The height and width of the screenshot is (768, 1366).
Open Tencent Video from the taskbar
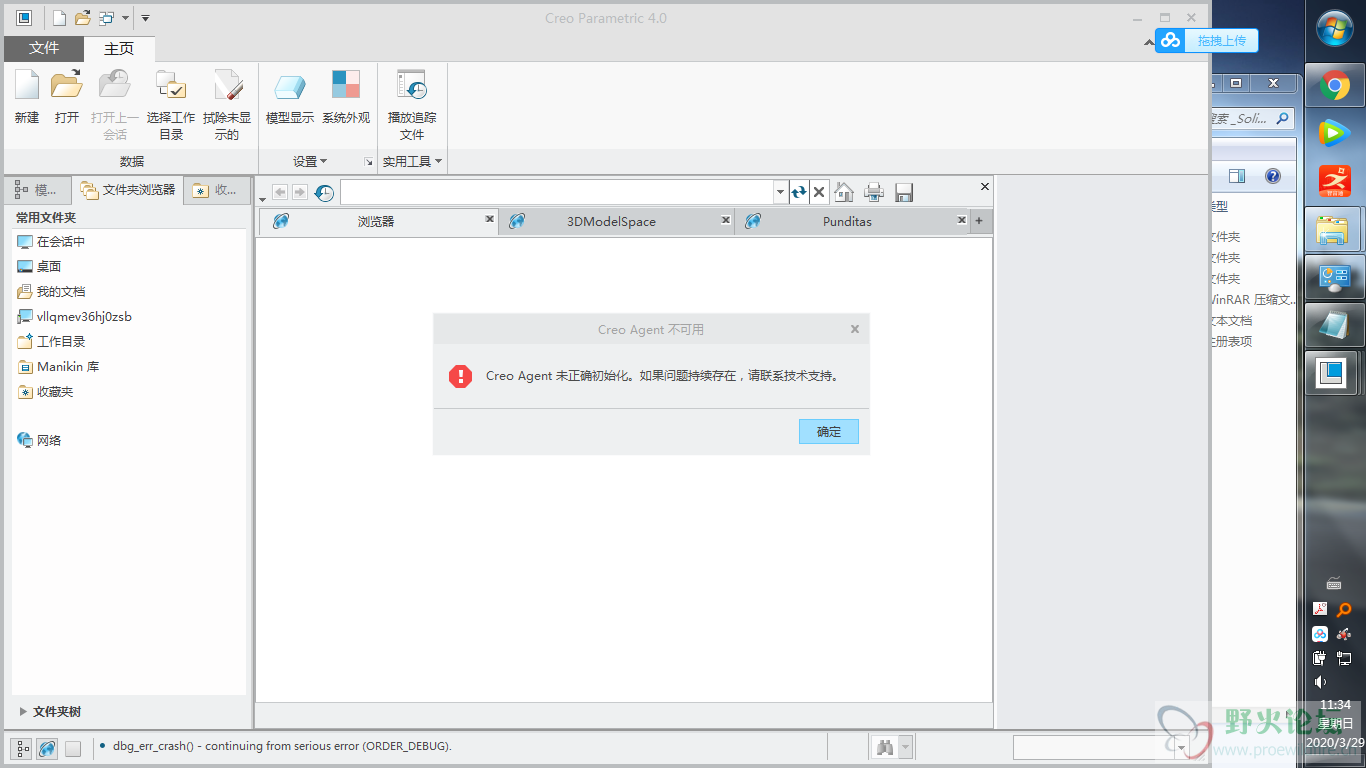pyautogui.click(x=1334, y=133)
